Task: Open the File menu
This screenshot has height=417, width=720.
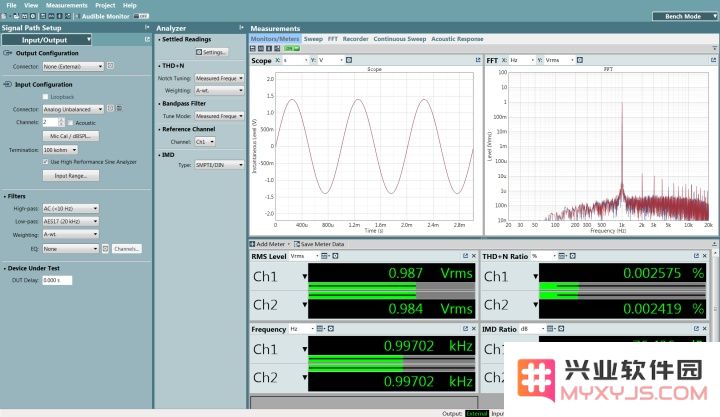Action: click(x=11, y=5)
